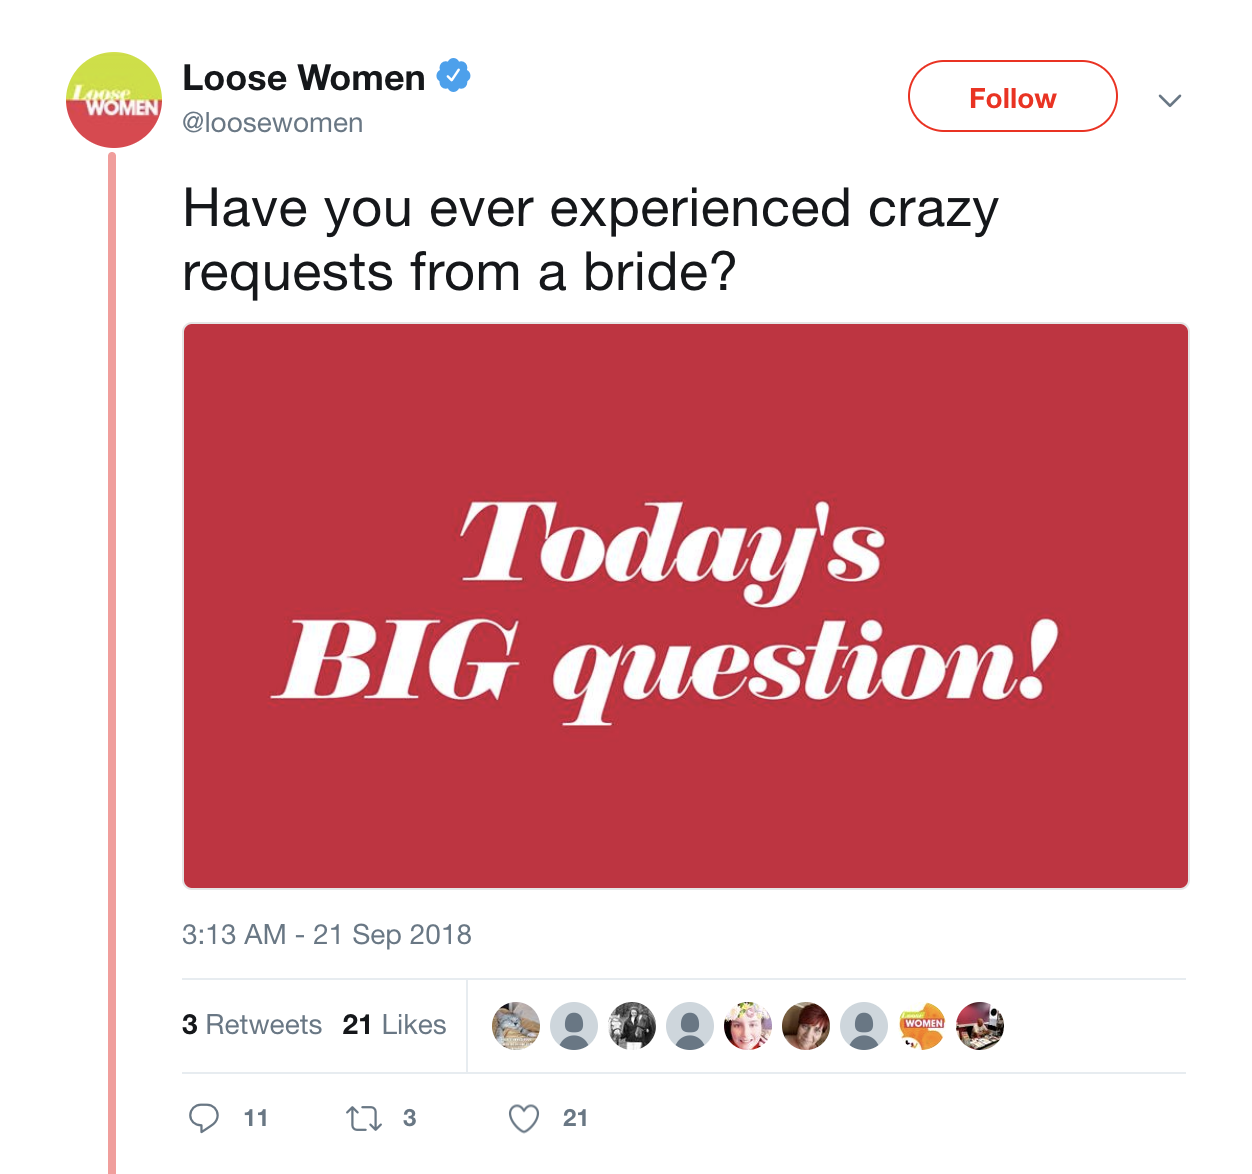Click the reply speech bubble icon

tap(204, 1117)
